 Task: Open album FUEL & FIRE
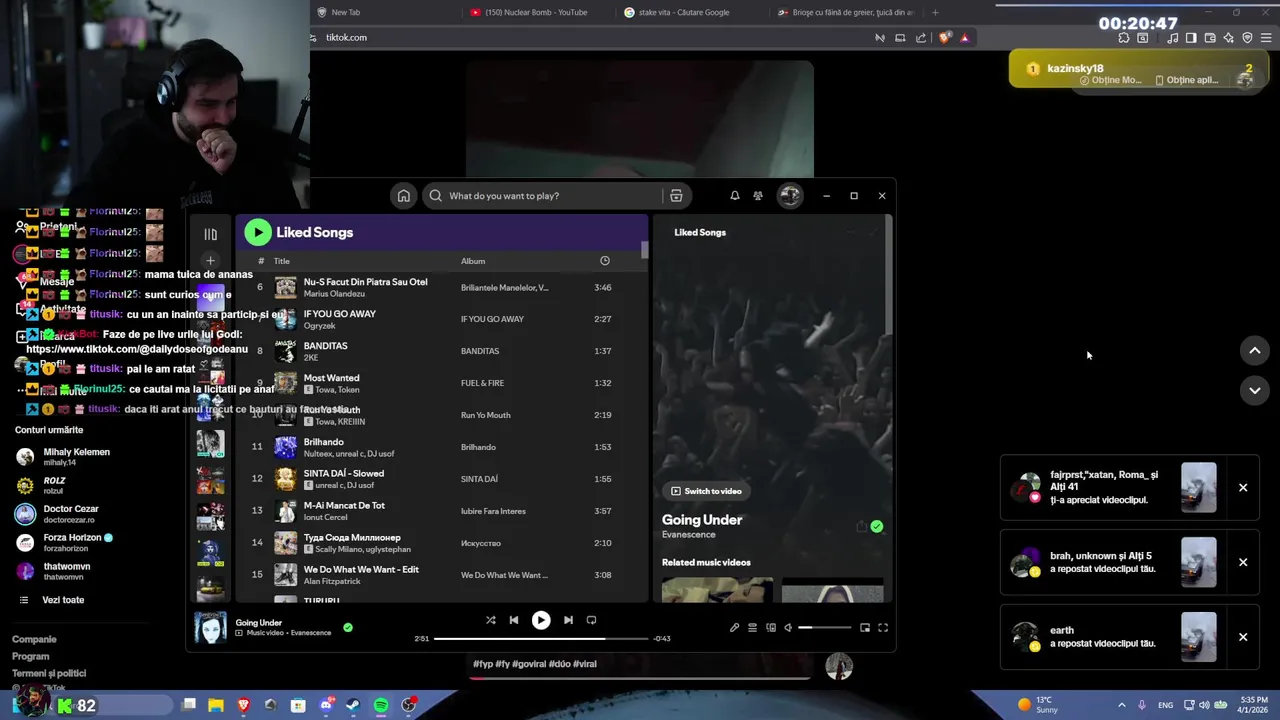tap(482, 383)
